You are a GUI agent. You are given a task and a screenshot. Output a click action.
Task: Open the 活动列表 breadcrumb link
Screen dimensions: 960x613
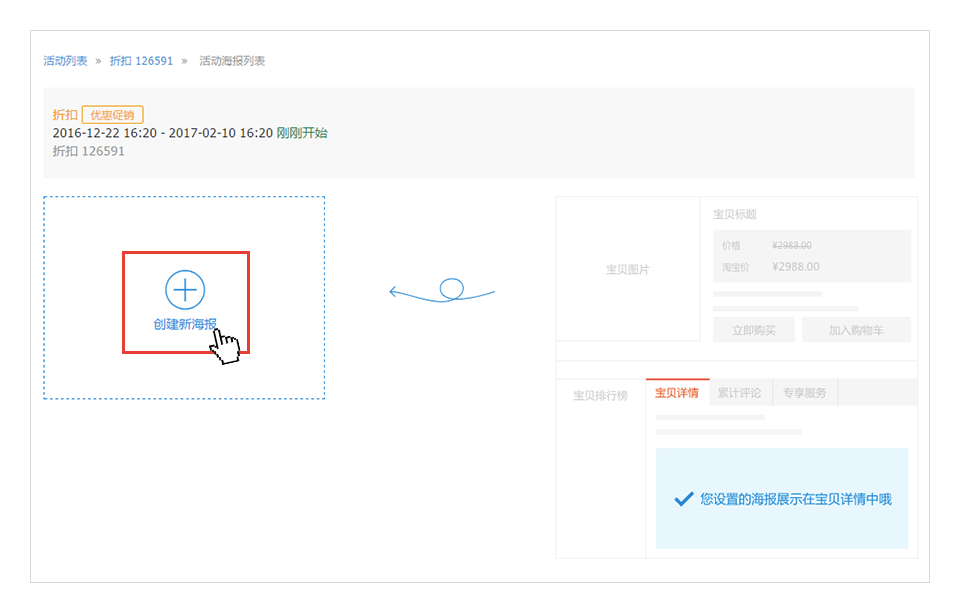(x=66, y=61)
